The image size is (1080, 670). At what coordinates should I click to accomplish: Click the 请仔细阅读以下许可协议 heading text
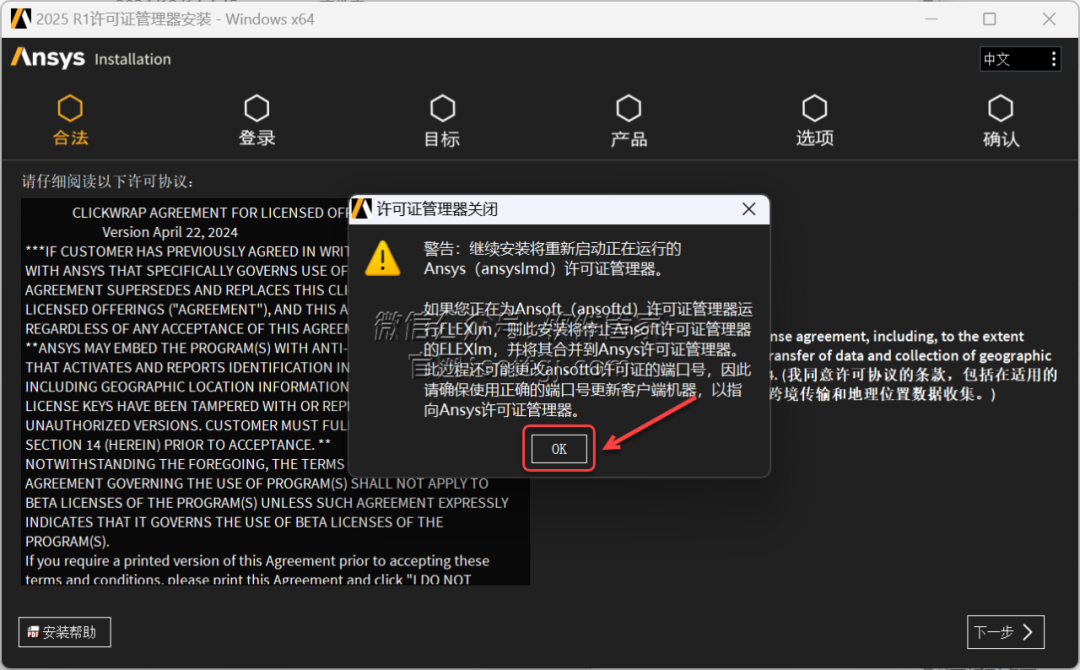tap(108, 182)
